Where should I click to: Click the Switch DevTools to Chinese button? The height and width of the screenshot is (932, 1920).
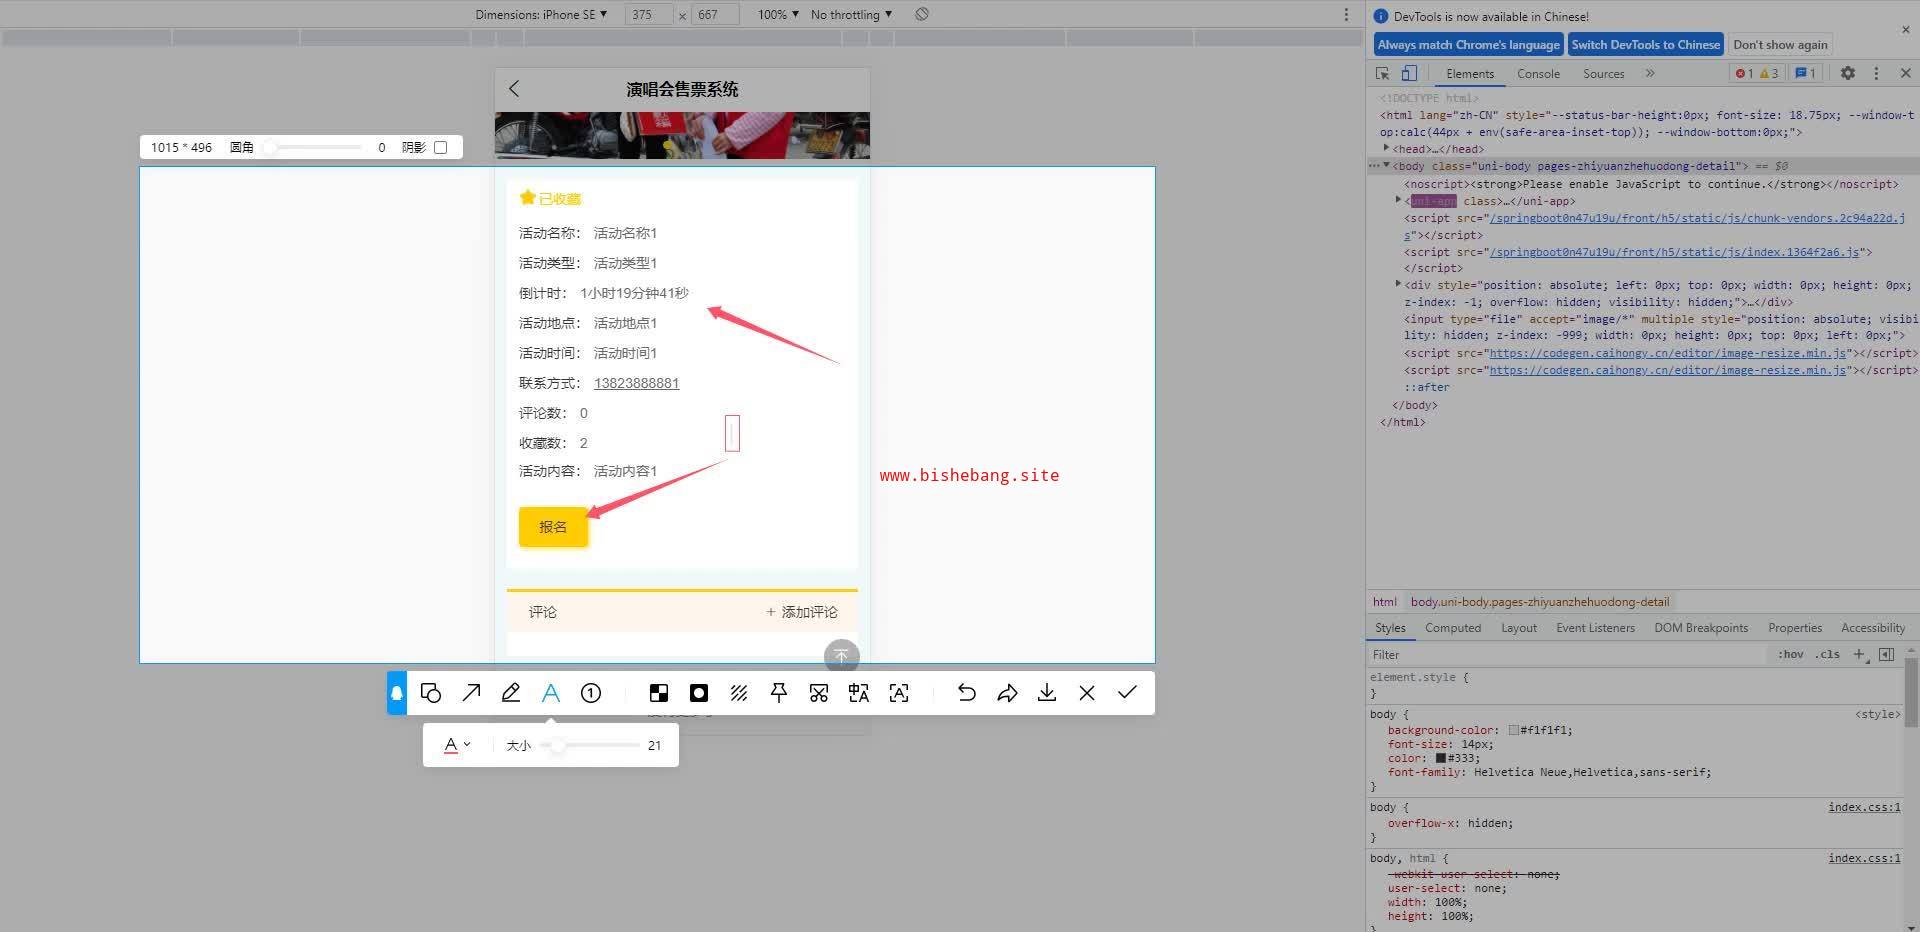pyautogui.click(x=1645, y=44)
